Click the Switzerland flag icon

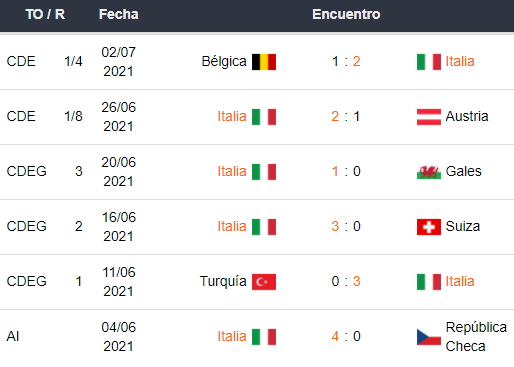[429, 227]
